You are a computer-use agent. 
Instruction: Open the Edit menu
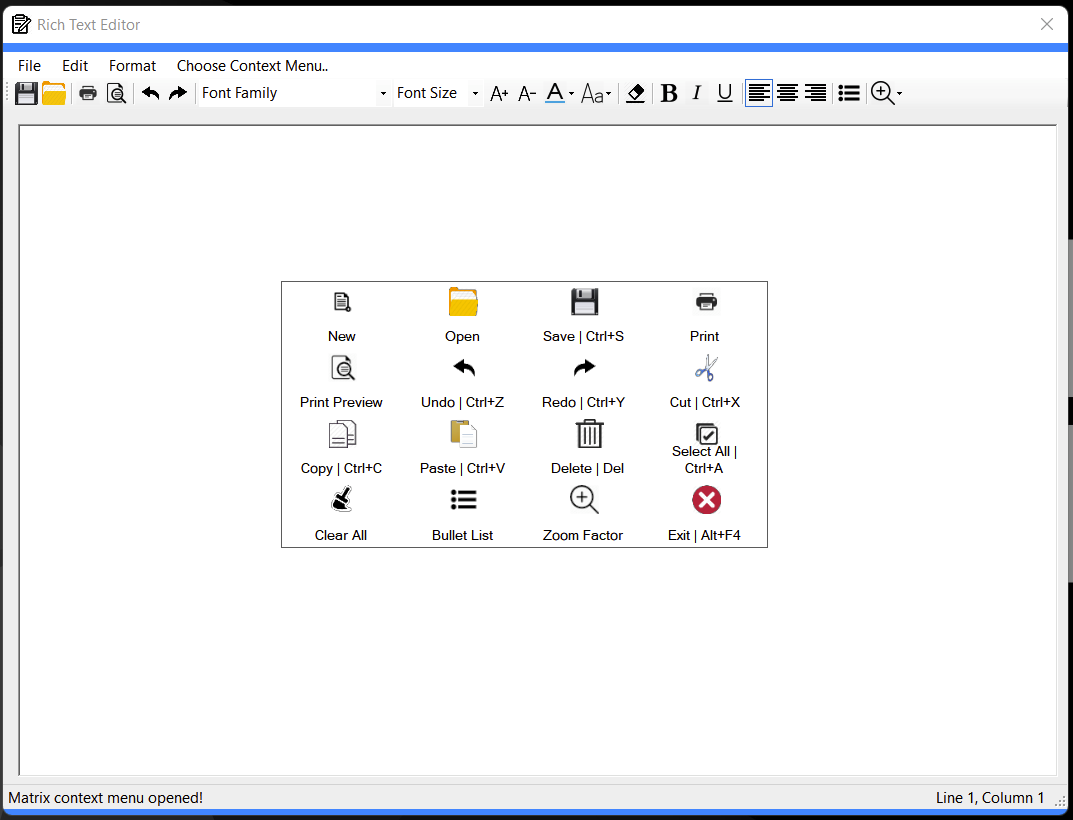[x=75, y=66]
